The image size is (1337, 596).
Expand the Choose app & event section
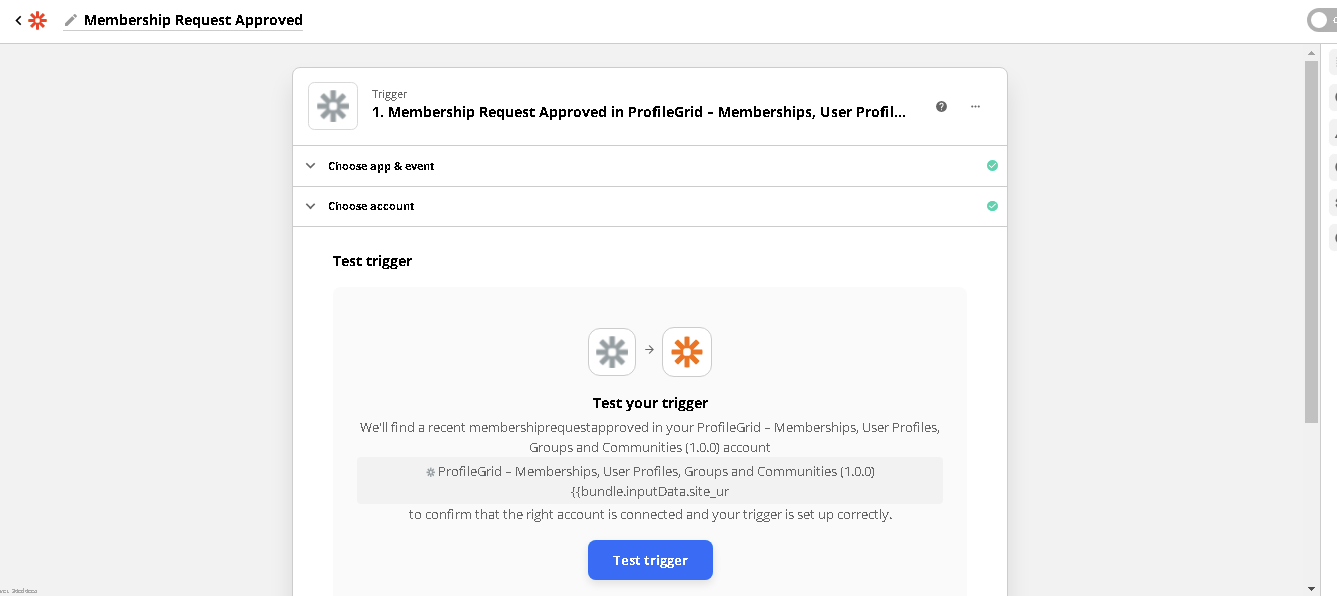[380, 166]
